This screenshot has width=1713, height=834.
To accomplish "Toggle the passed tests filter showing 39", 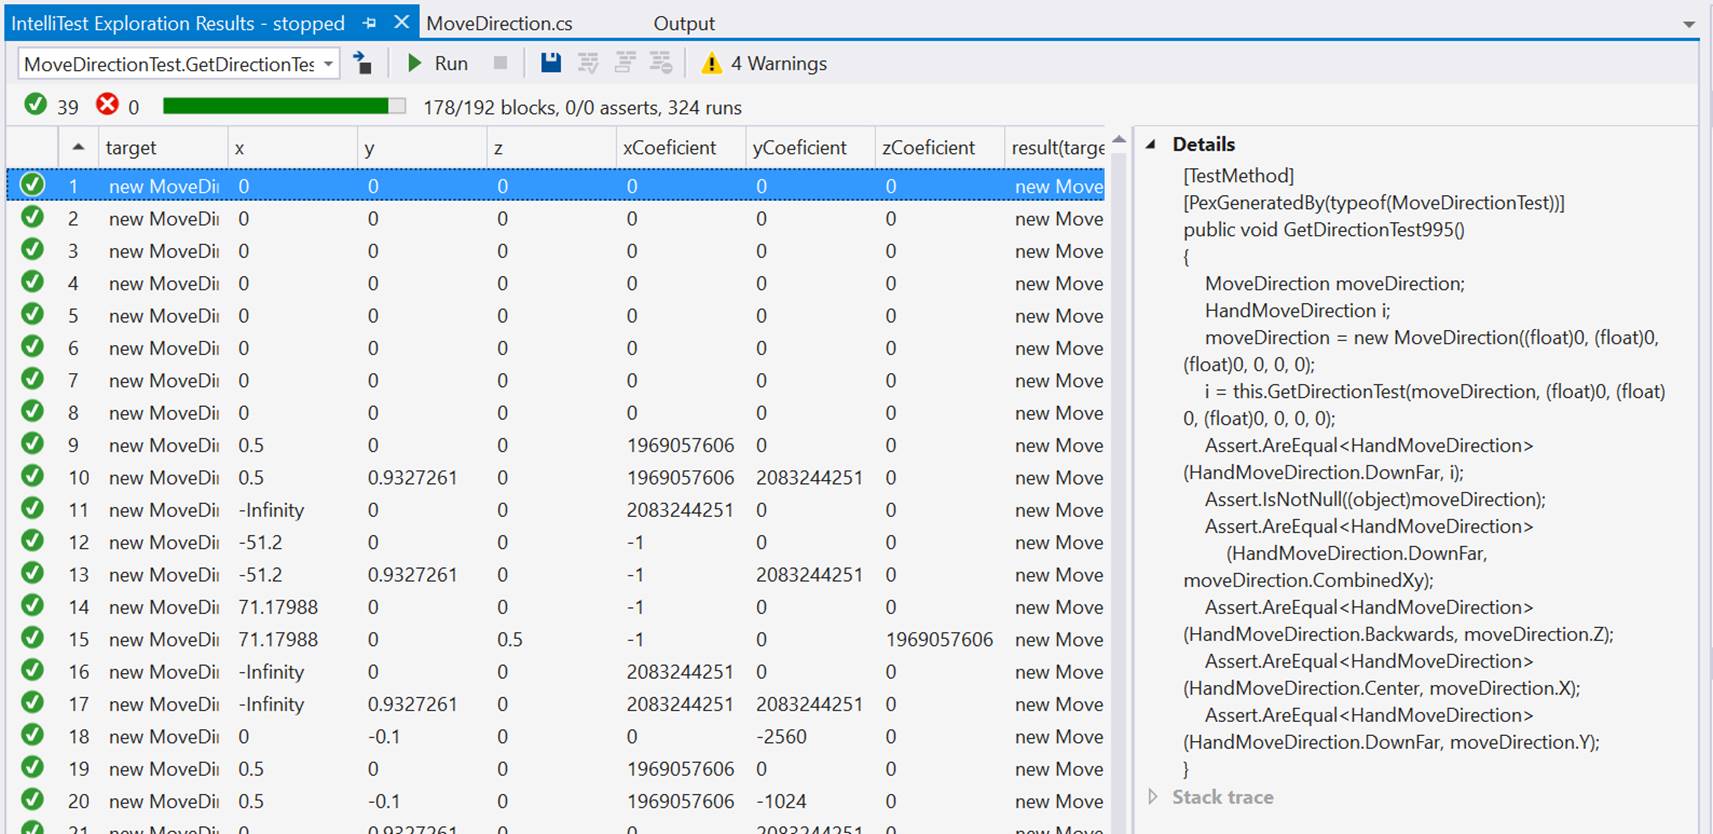I will click(x=51, y=106).
